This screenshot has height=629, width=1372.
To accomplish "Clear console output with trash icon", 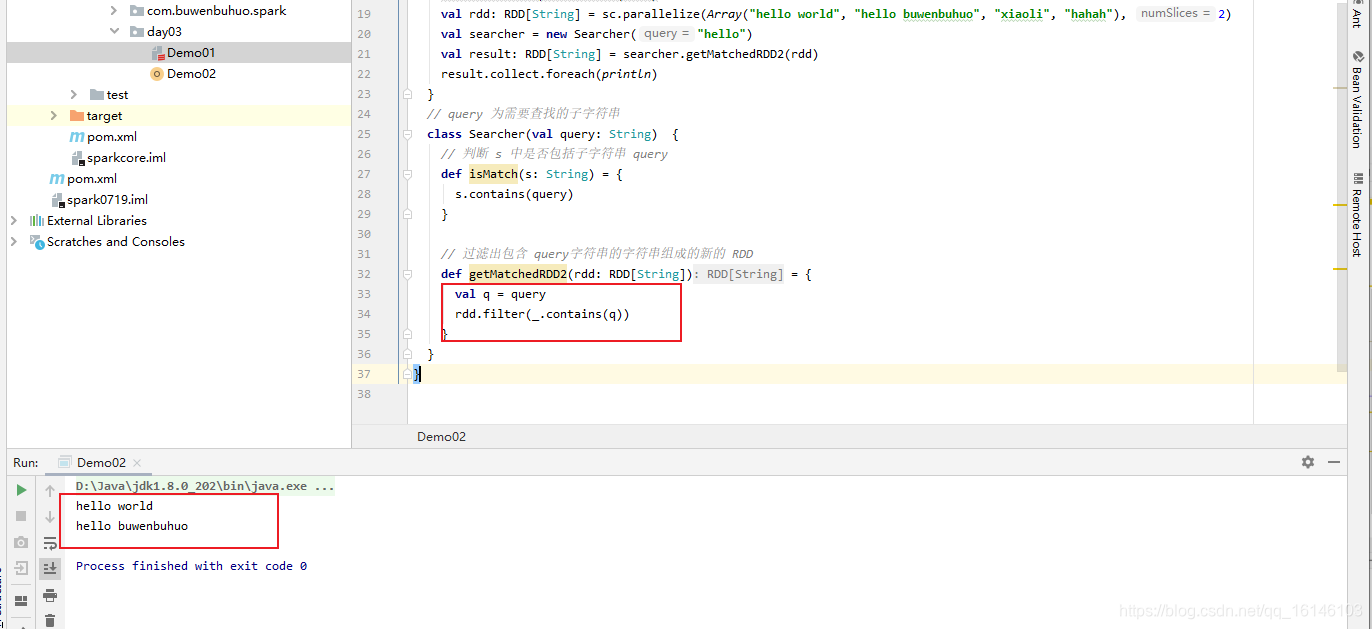I will coord(50,620).
